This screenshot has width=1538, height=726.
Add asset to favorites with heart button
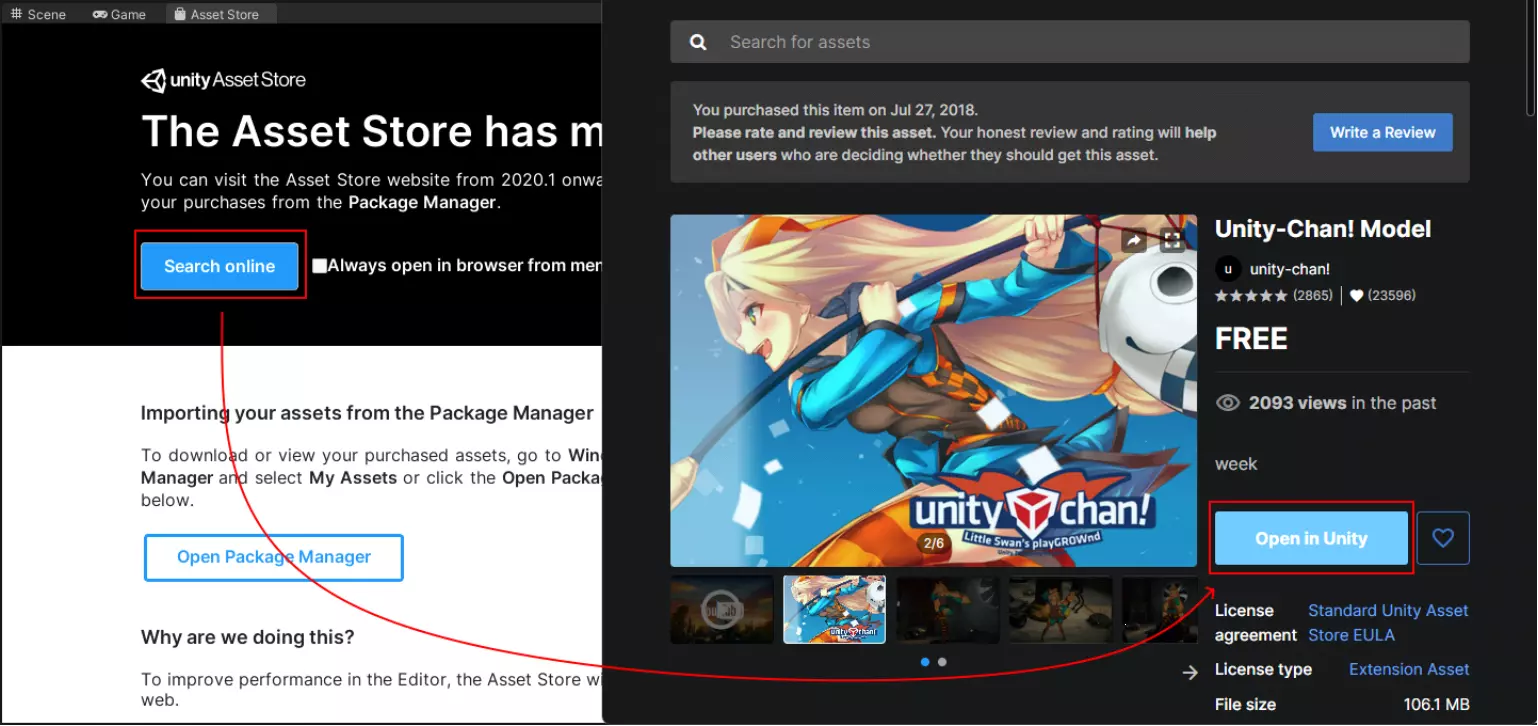(1443, 538)
